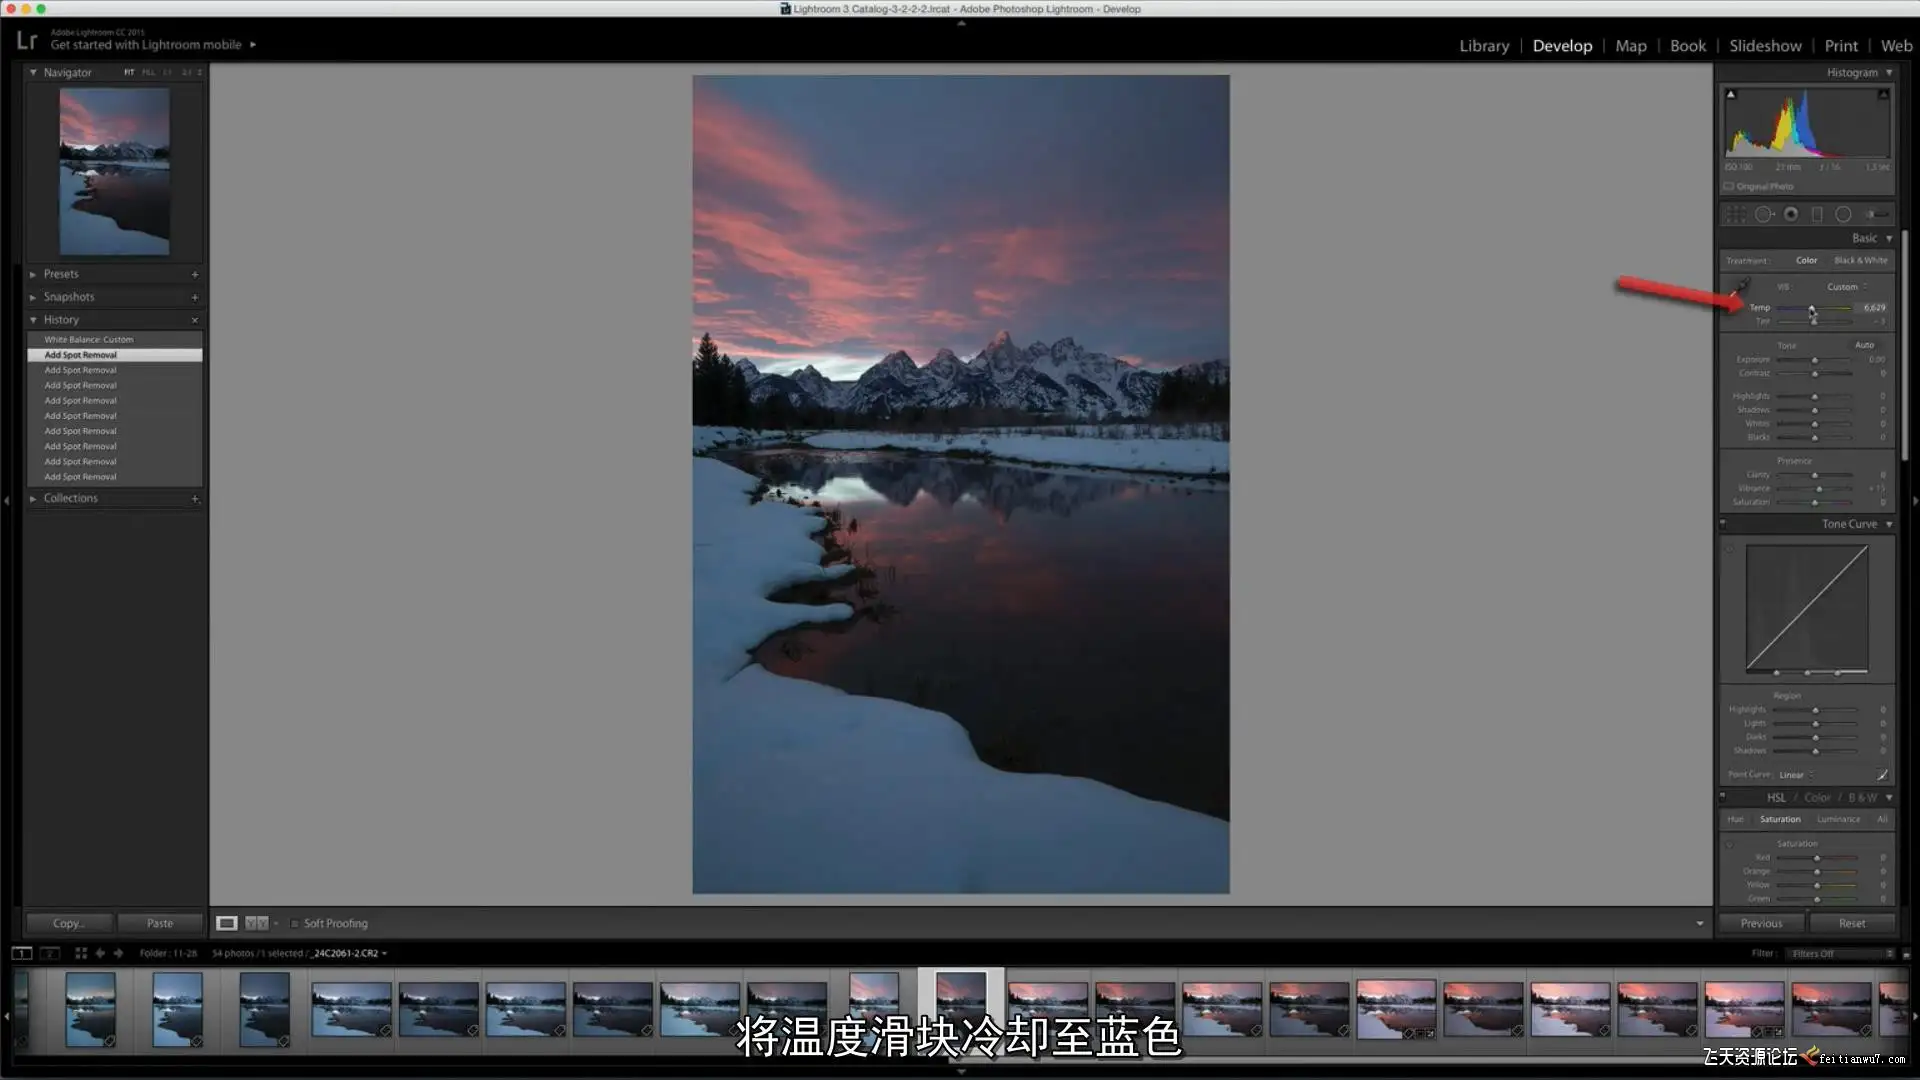Select the Crop Overlay tool icon
This screenshot has height=1080, width=1920.
pos(1736,214)
